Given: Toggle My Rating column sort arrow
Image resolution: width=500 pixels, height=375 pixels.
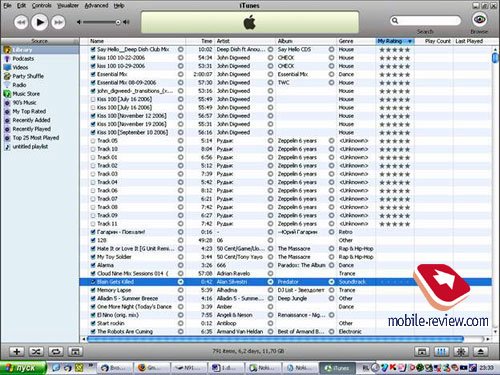Looking at the screenshot, I should pos(410,41).
